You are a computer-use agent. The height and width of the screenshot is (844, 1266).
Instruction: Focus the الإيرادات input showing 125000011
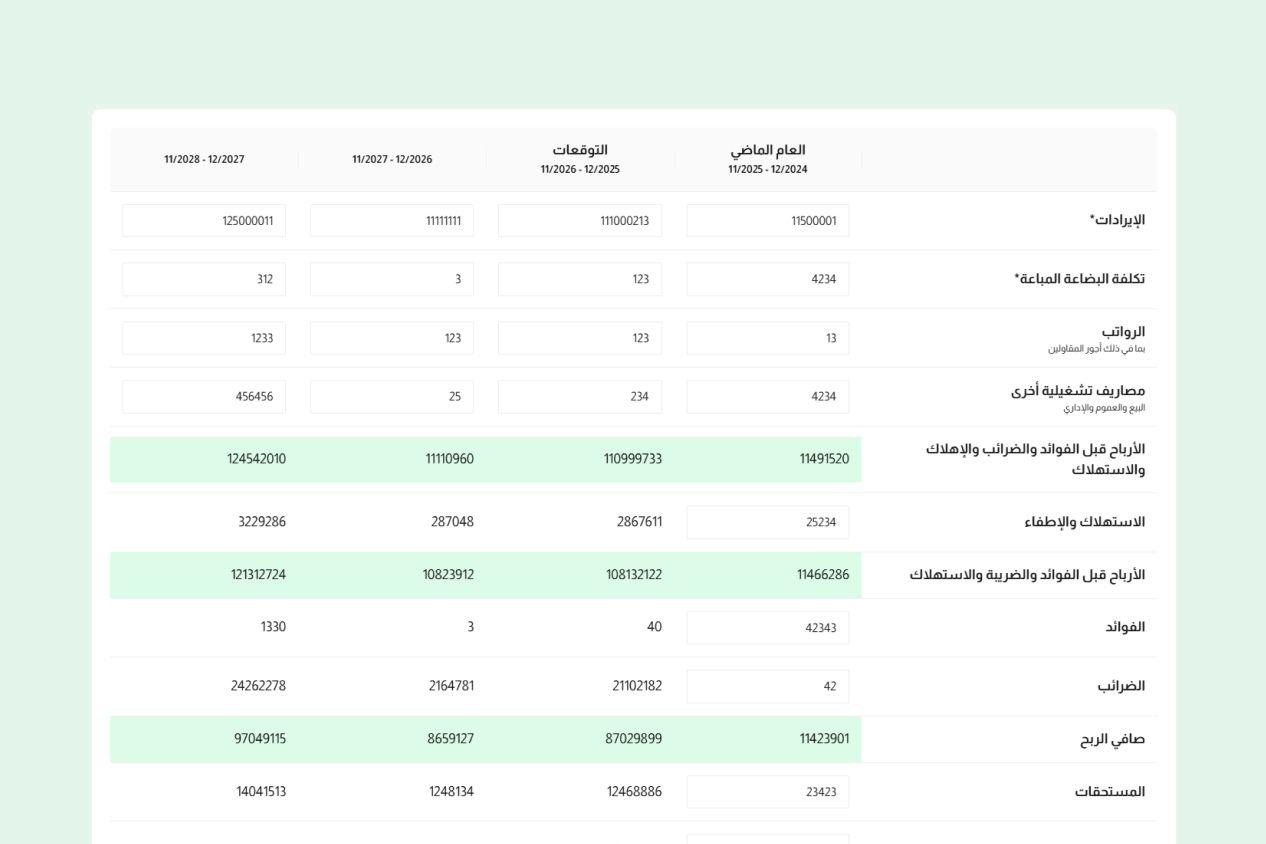click(x=203, y=221)
